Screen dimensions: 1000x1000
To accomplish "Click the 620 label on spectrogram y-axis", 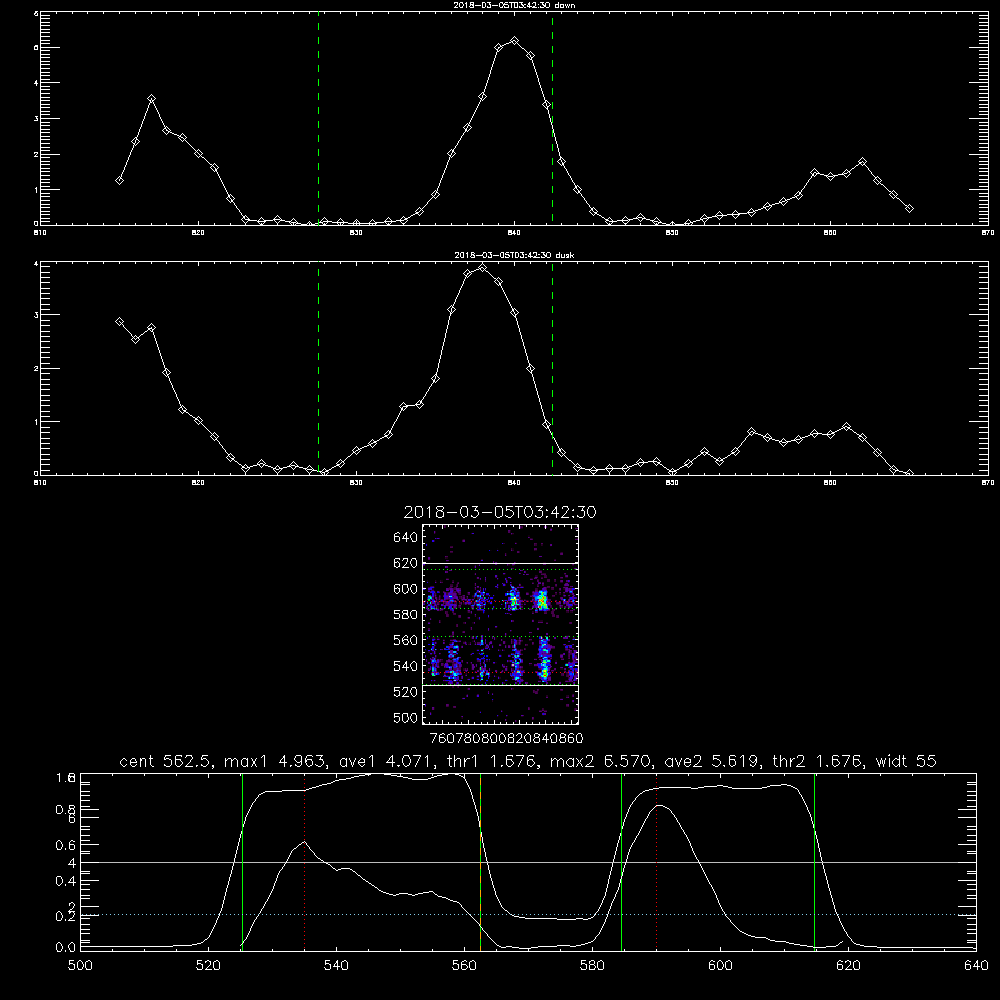I will point(405,563).
